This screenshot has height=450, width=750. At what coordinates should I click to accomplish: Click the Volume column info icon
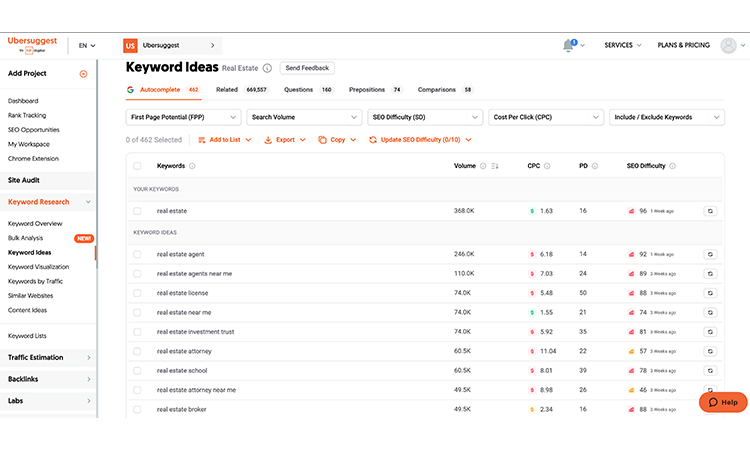tap(483, 166)
